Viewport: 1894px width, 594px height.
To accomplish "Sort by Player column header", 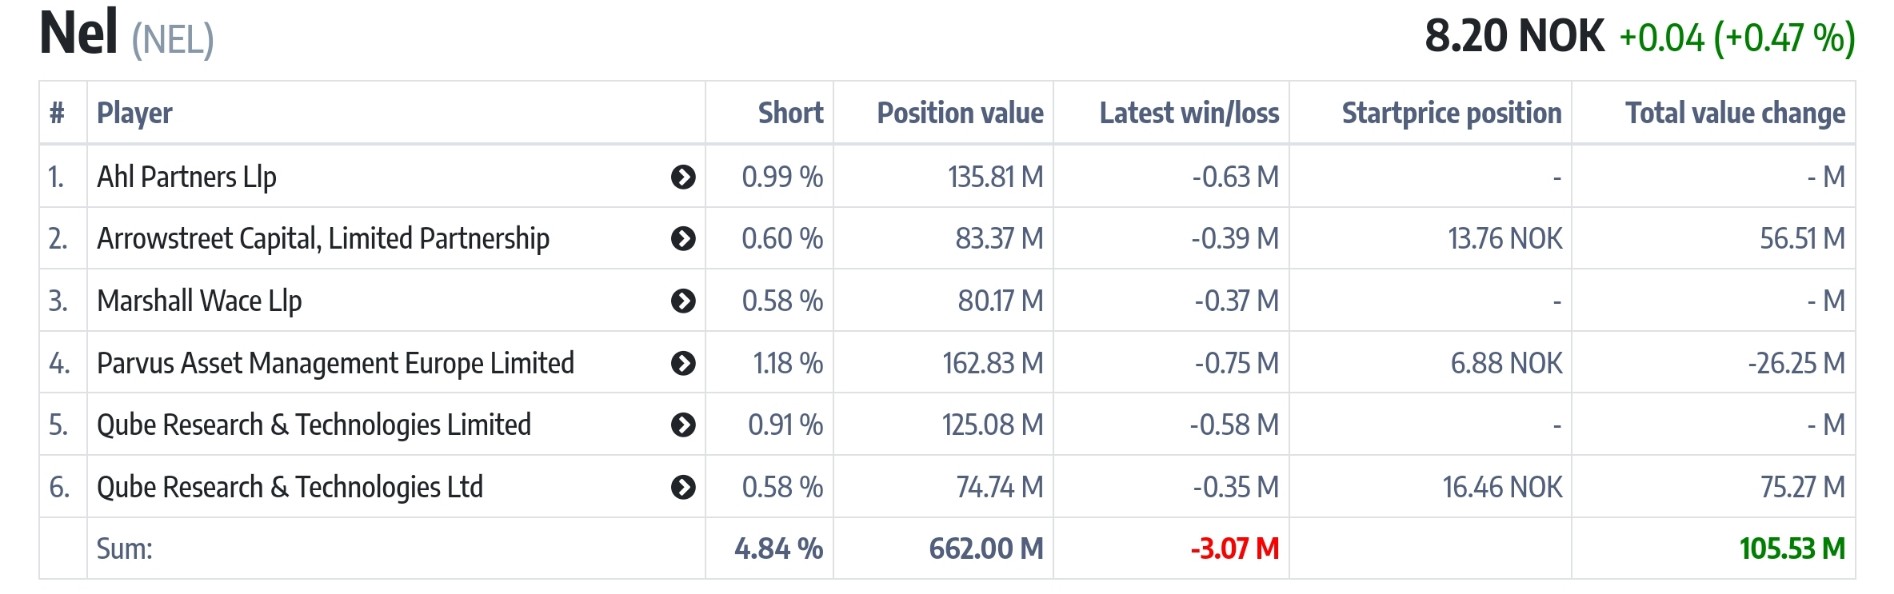I will pos(134,113).
